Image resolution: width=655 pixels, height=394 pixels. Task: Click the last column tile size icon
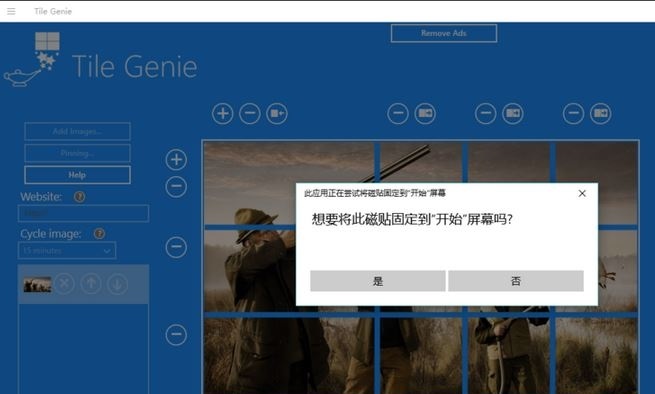[x=601, y=114]
